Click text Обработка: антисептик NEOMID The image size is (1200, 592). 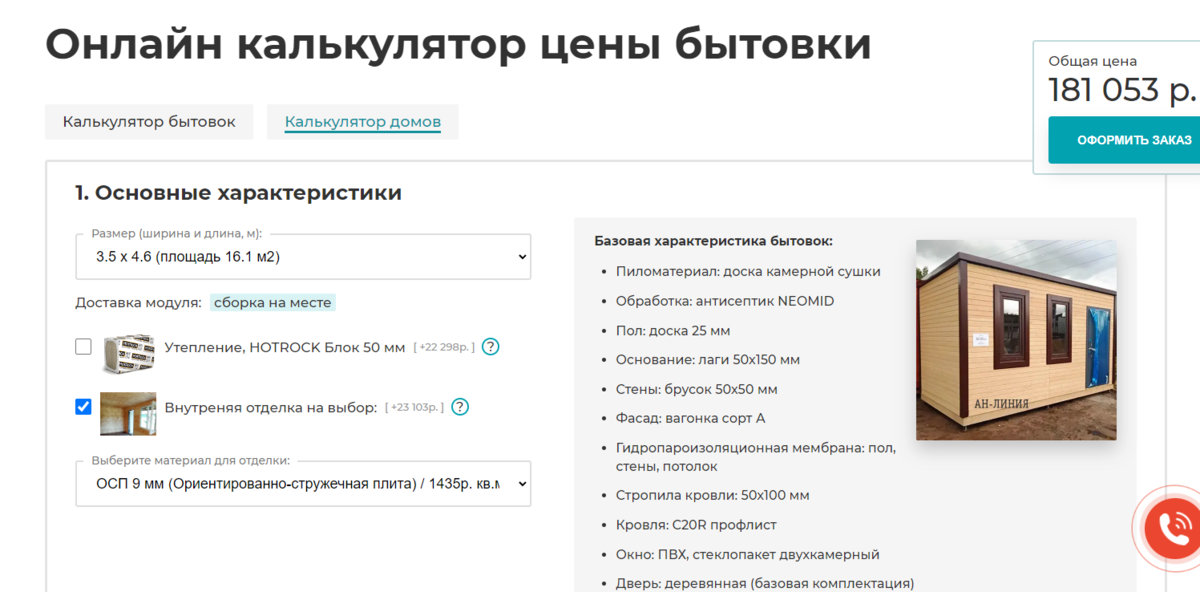(x=725, y=301)
